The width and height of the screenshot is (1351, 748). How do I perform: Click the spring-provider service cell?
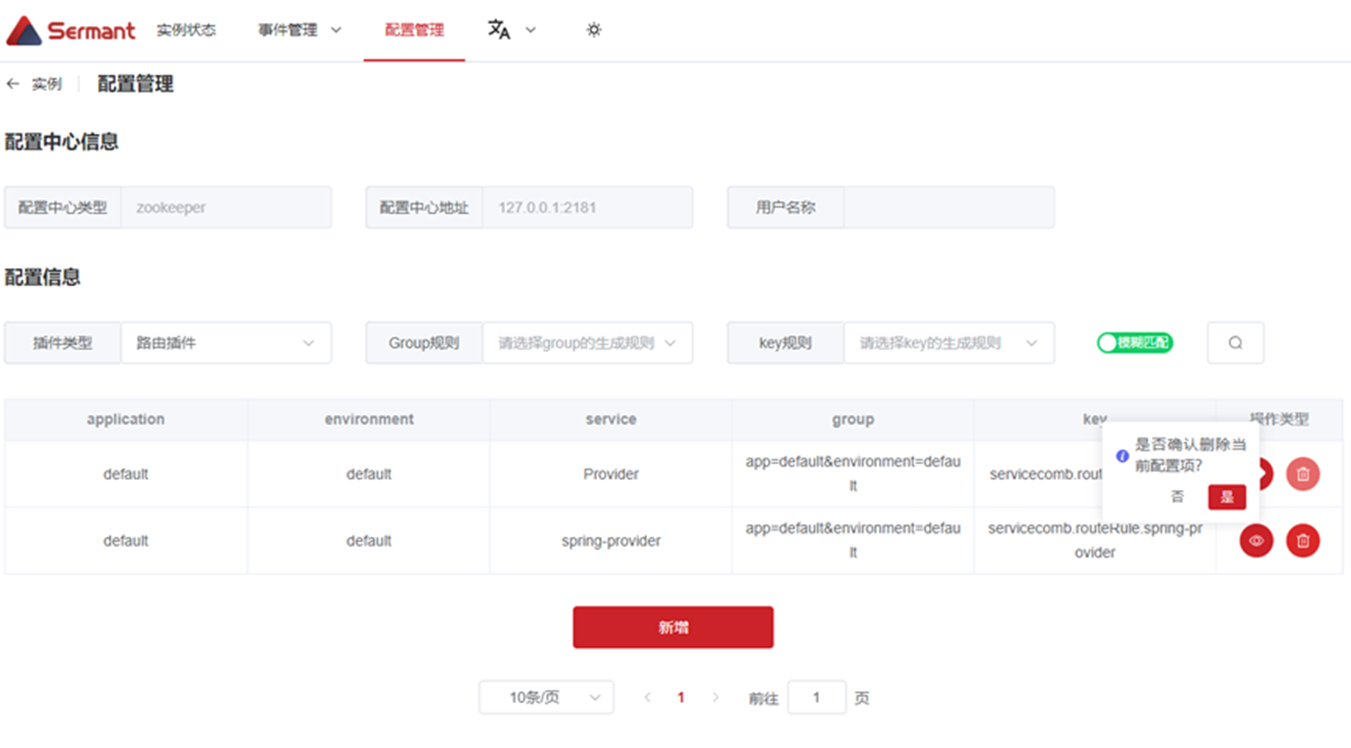pyautogui.click(x=611, y=541)
